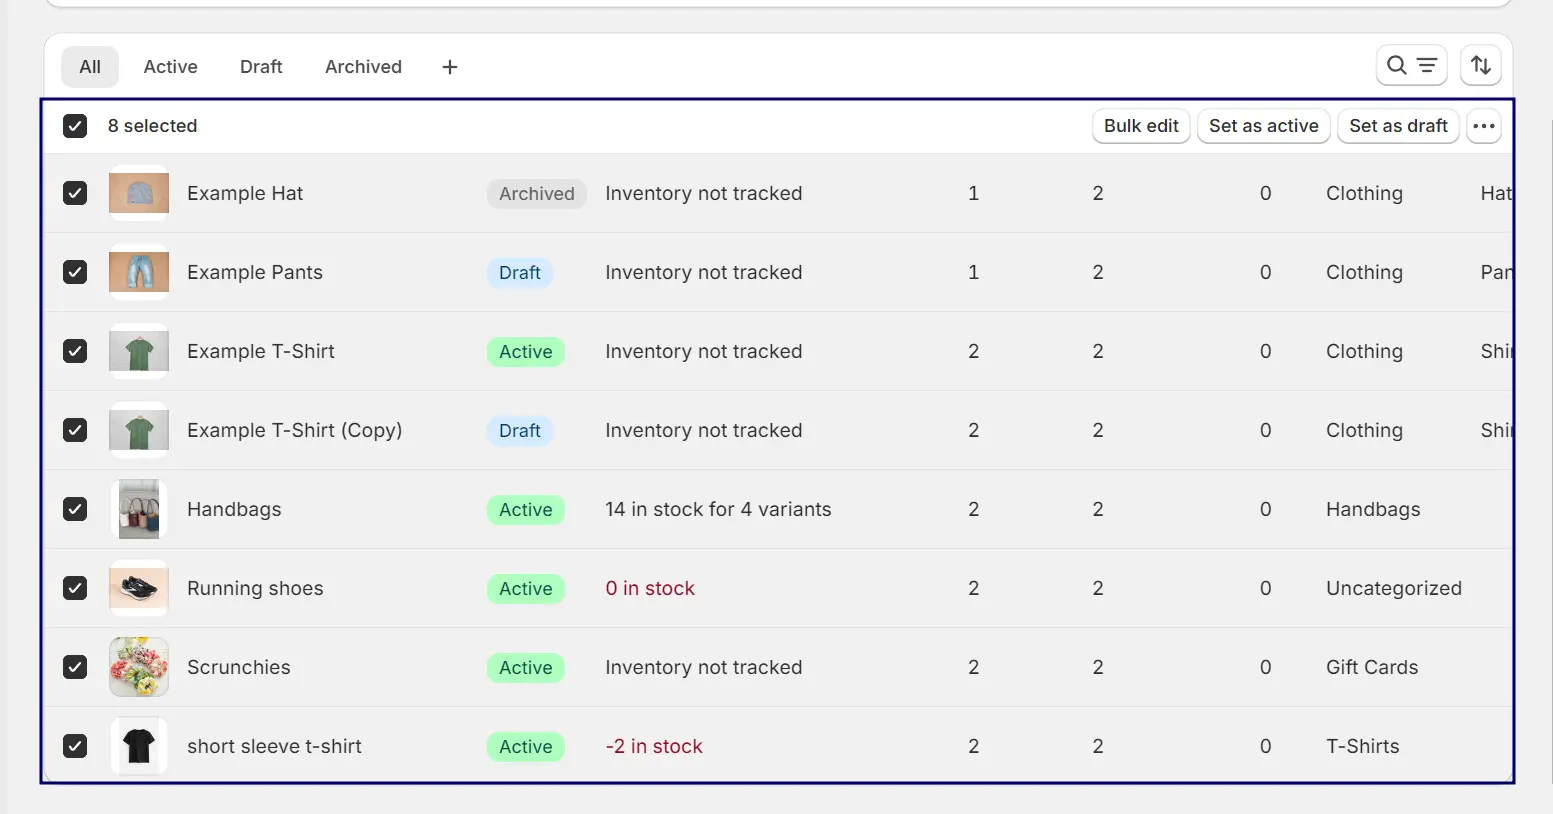This screenshot has width=1553, height=814.
Task: Open the Example T-Shirt product name
Action: (x=261, y=351)
